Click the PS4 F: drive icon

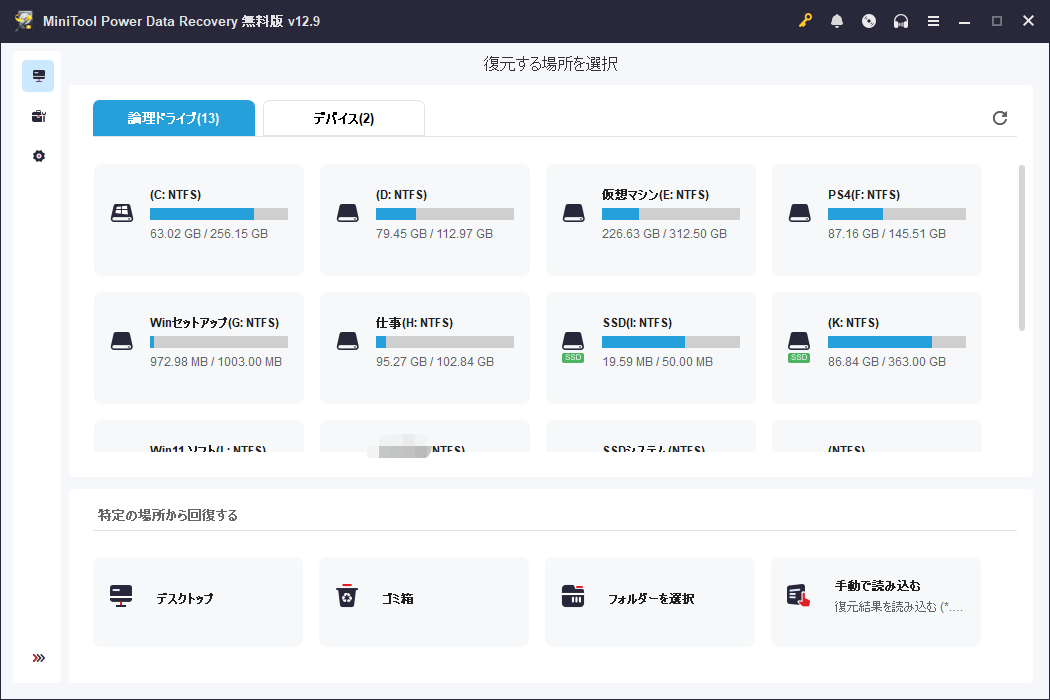click(800, 213)
